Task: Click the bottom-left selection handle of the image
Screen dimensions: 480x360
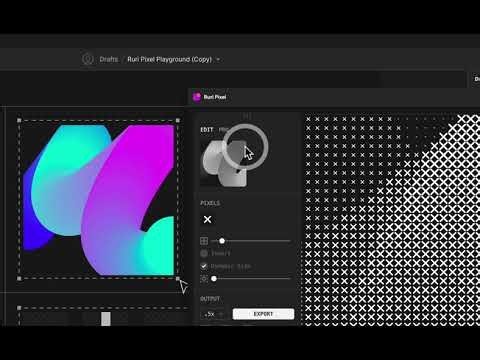Action: point(19,278)
